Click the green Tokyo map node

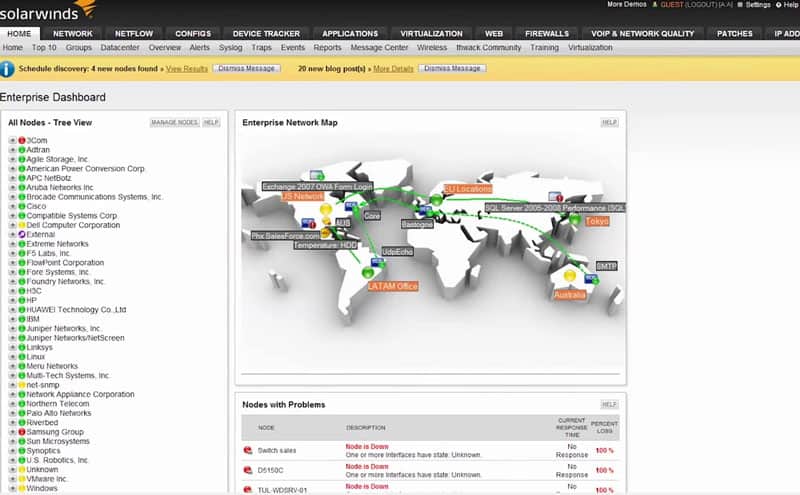[x=575, y=219]
